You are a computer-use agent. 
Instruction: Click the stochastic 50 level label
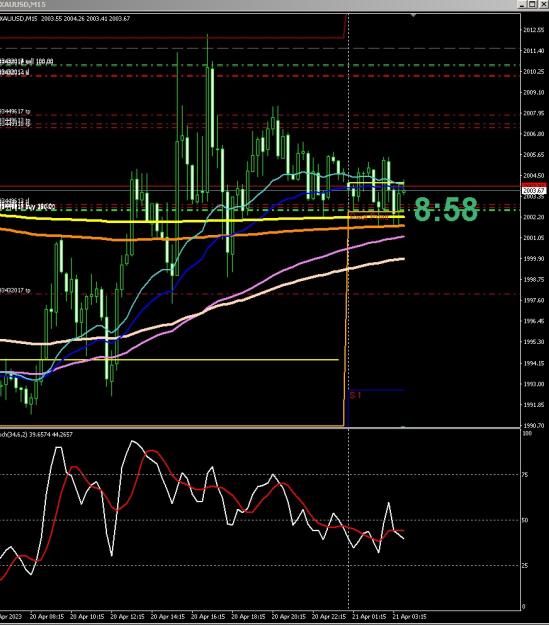(525, 520)
